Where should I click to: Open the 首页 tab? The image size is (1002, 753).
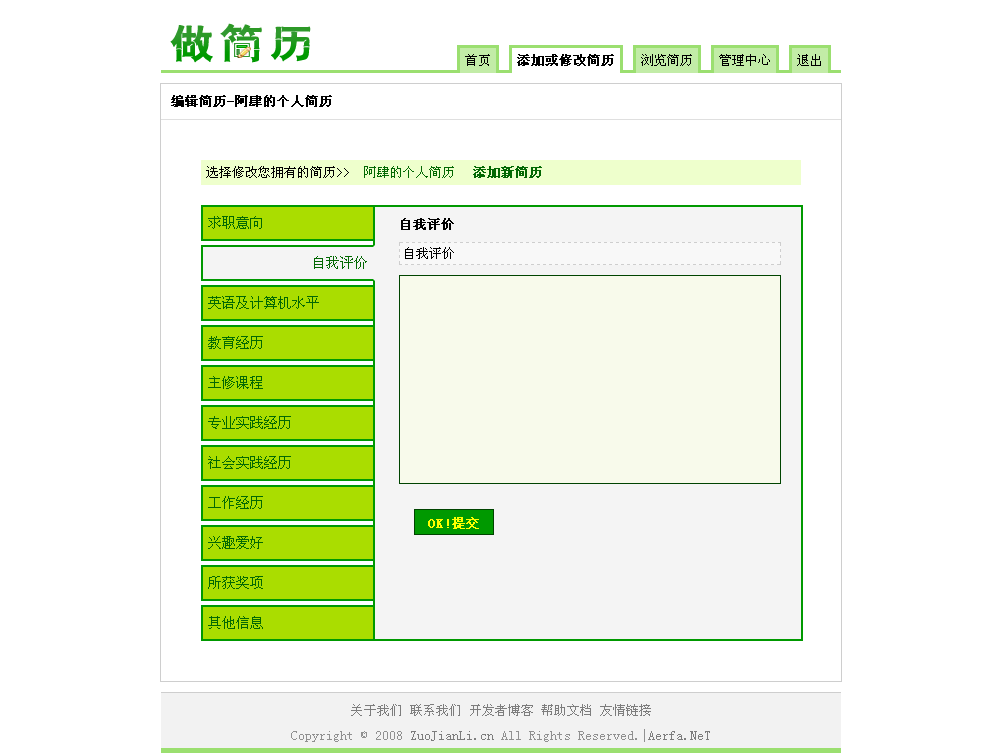tap(477, 59)
